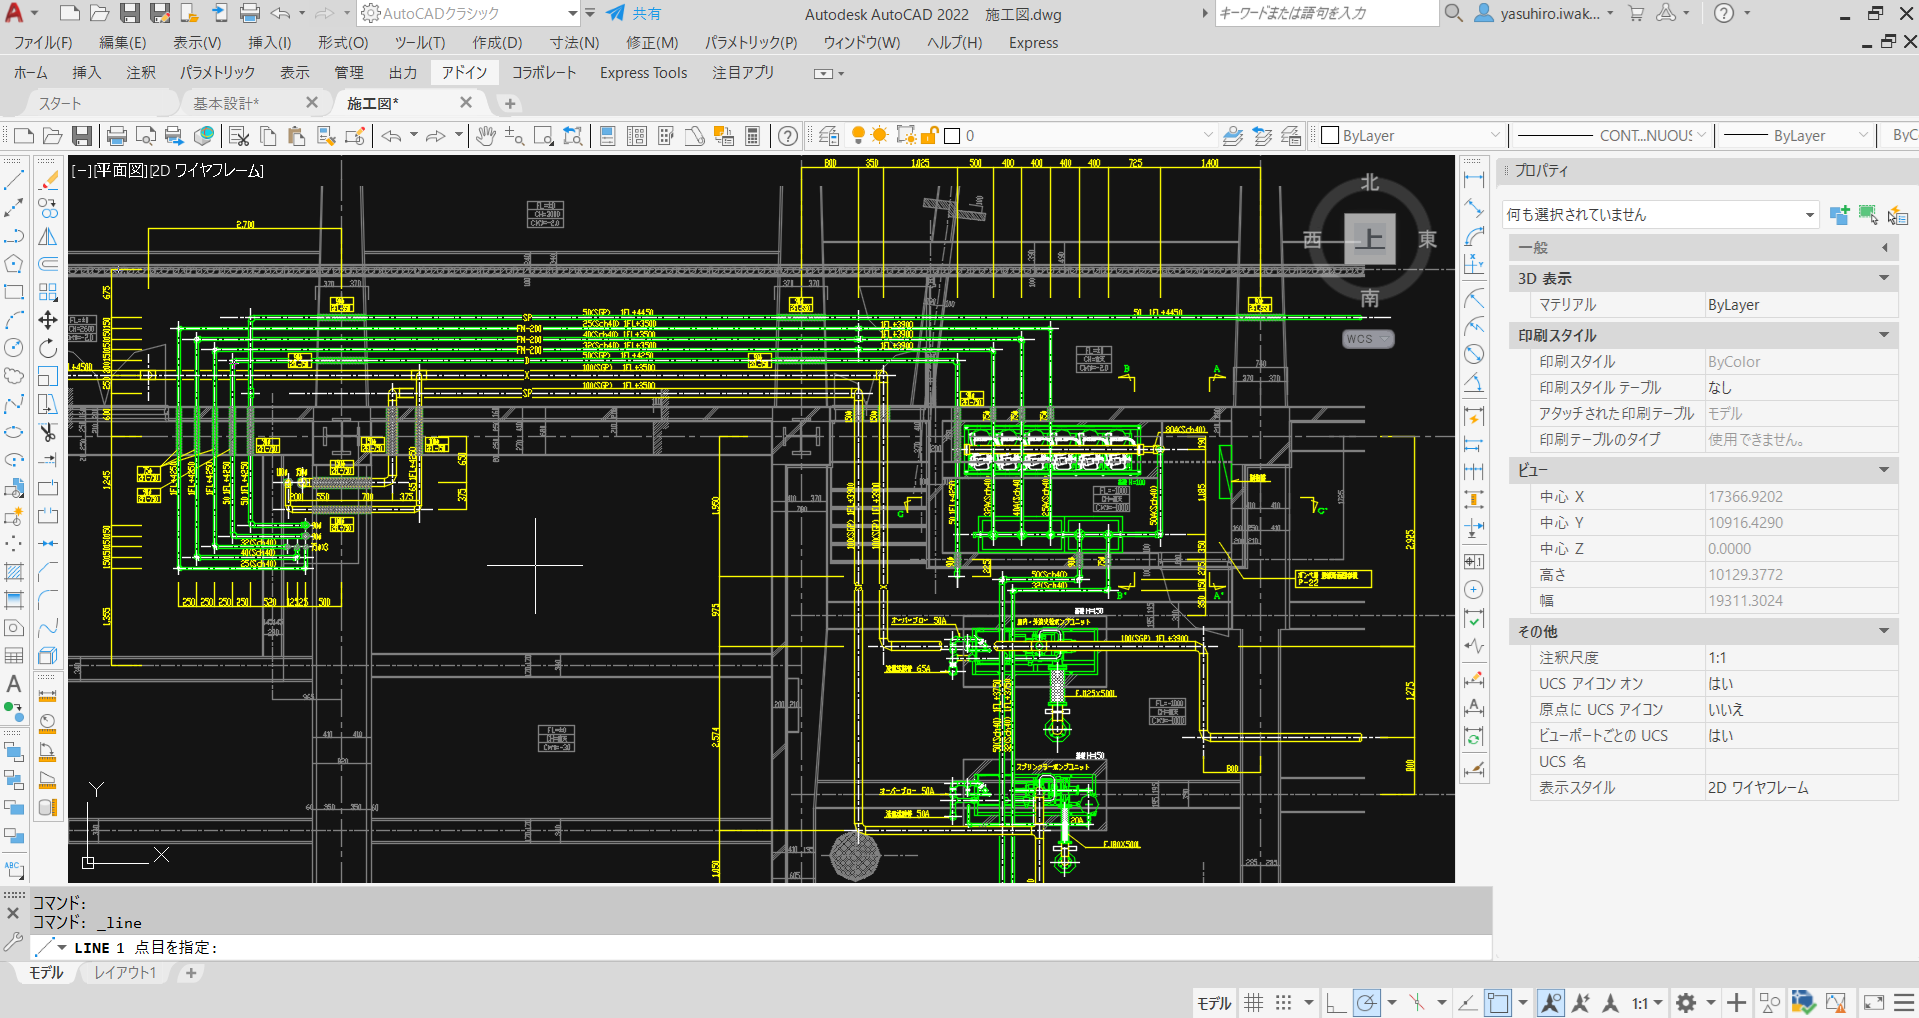This screenshot has width=1919, height=1018.
Task: Switch to the 基本設計 drawing tab
Action: click(x=226, y=103)
